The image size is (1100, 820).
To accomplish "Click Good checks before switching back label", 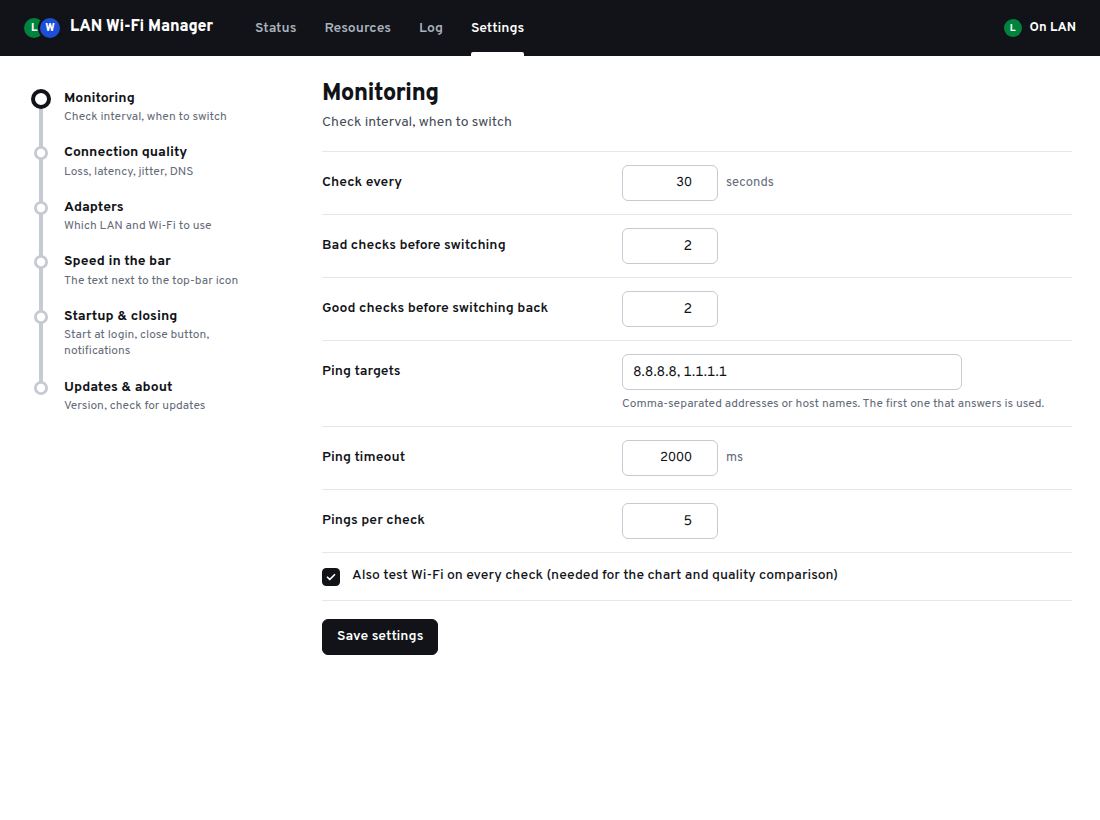I will point(435,308).
